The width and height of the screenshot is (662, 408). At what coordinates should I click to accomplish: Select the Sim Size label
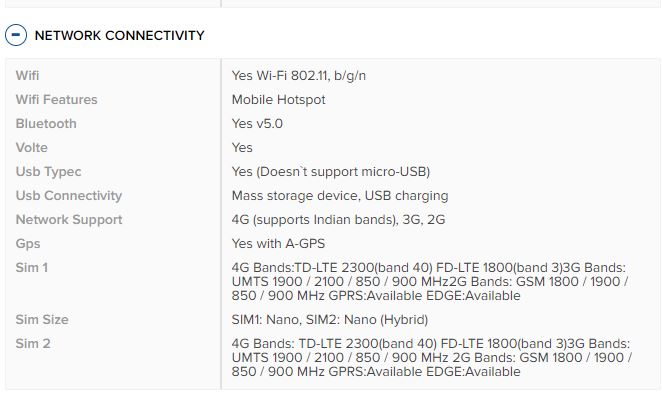coord(42,320)
